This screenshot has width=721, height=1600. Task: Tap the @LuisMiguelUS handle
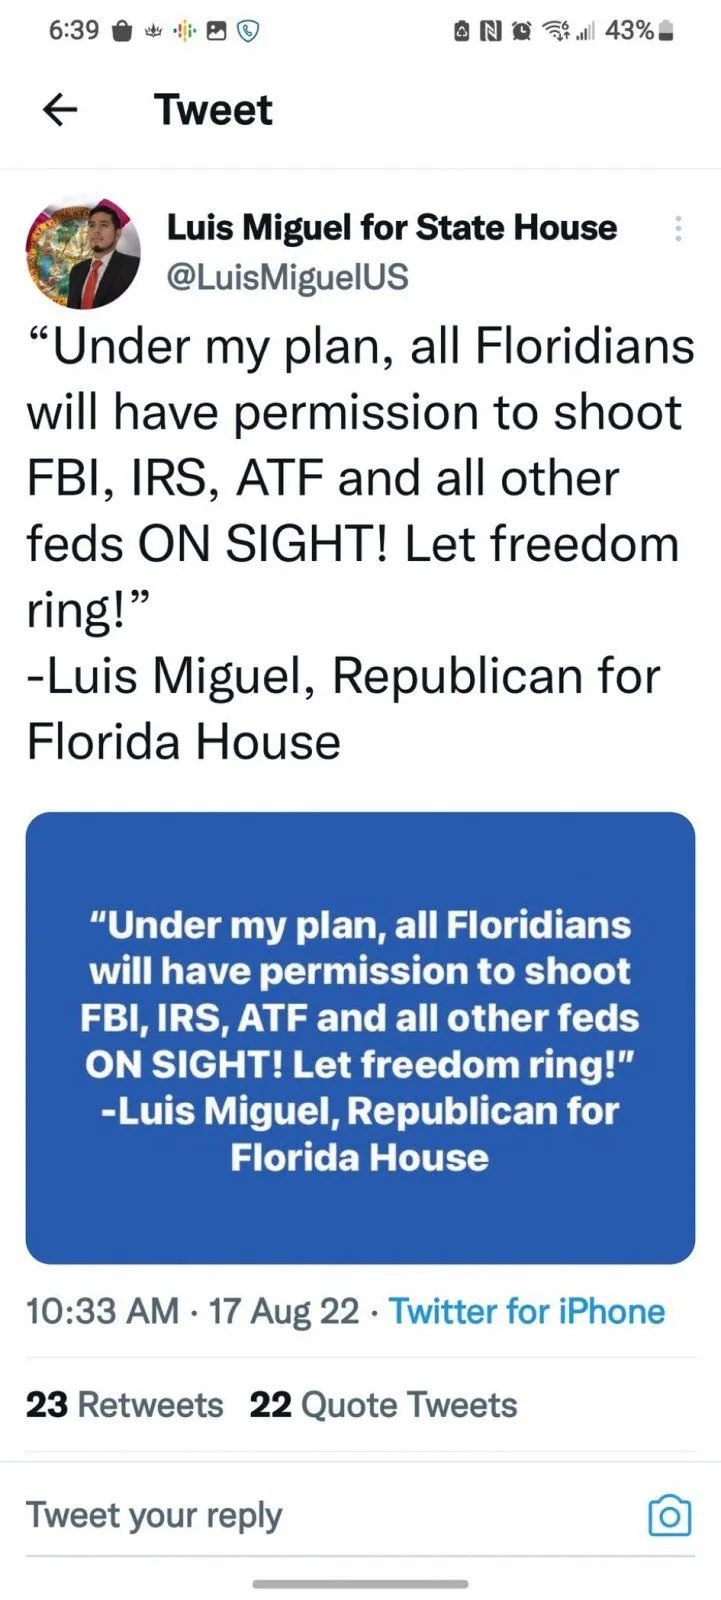287,277
